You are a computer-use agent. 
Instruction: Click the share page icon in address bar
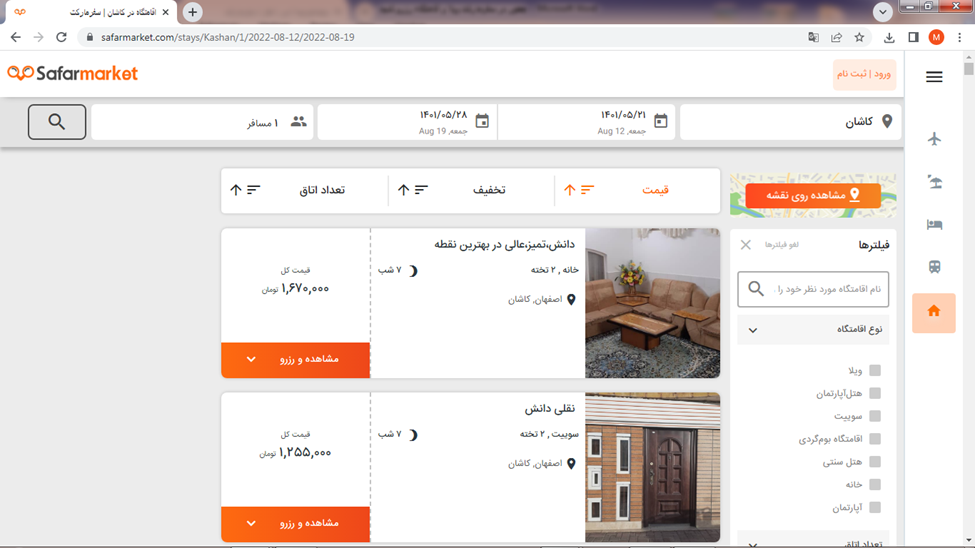point(836,37)
